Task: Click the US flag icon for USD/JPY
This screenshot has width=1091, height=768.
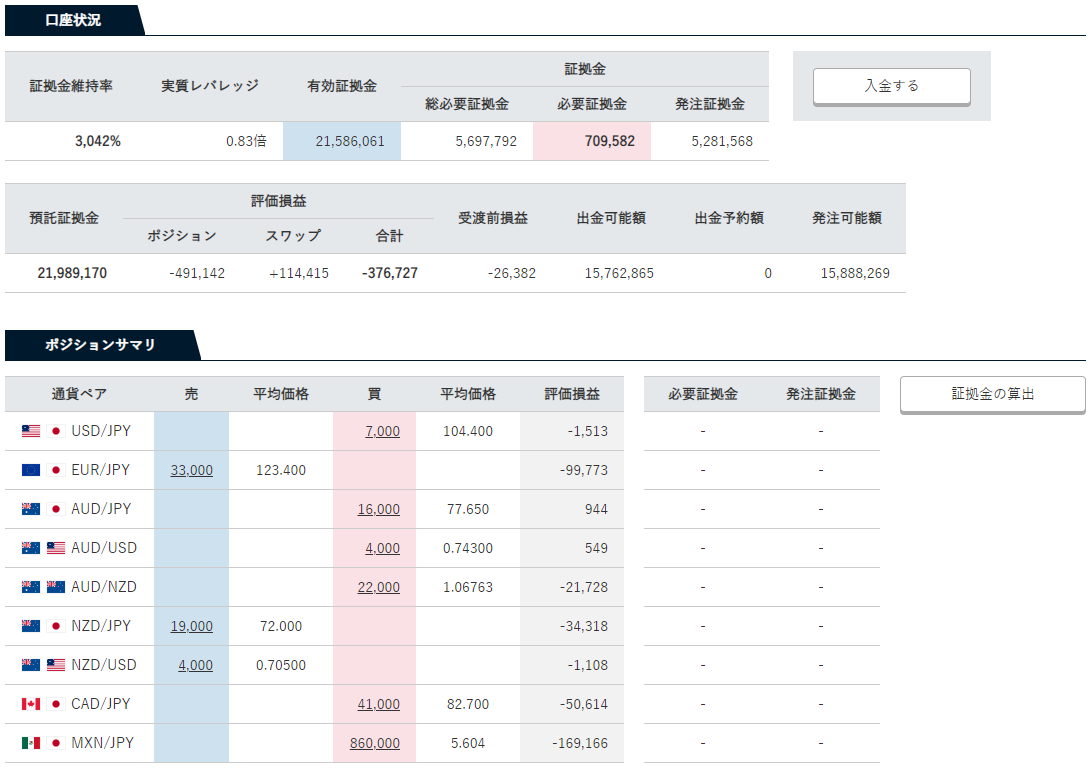Action: click(33, 430)
